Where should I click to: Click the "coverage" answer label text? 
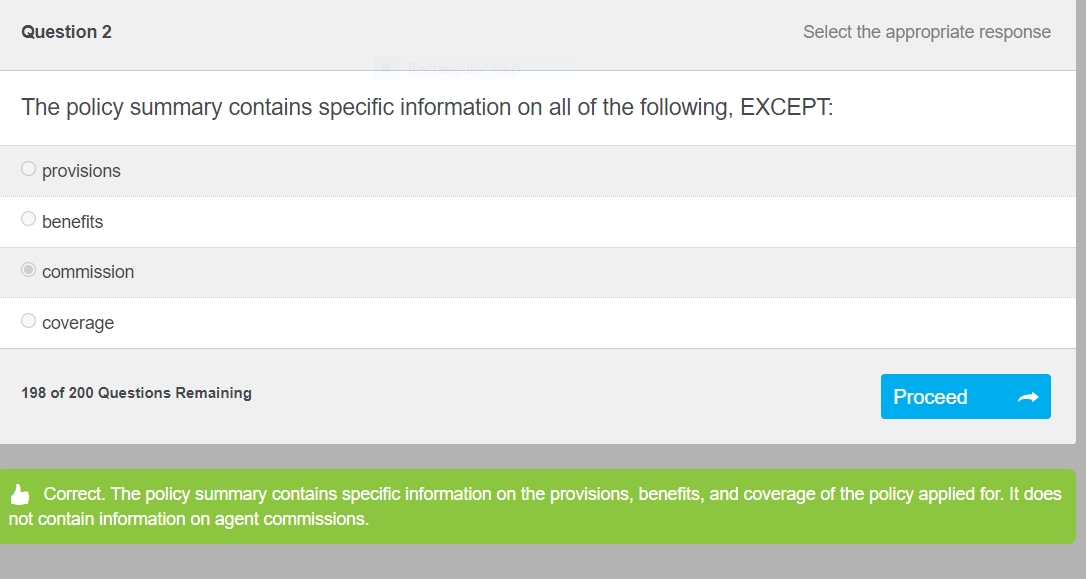(78, 323)
